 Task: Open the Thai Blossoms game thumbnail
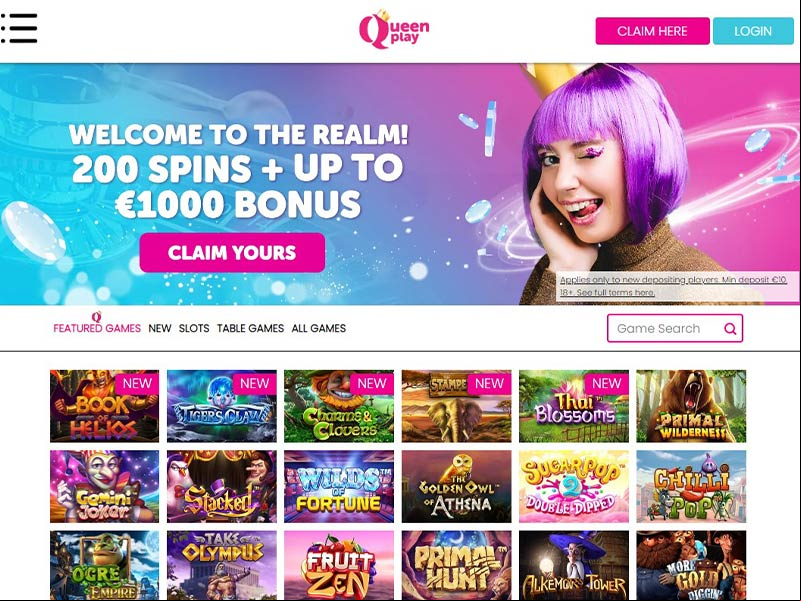[x=574, y=406]
